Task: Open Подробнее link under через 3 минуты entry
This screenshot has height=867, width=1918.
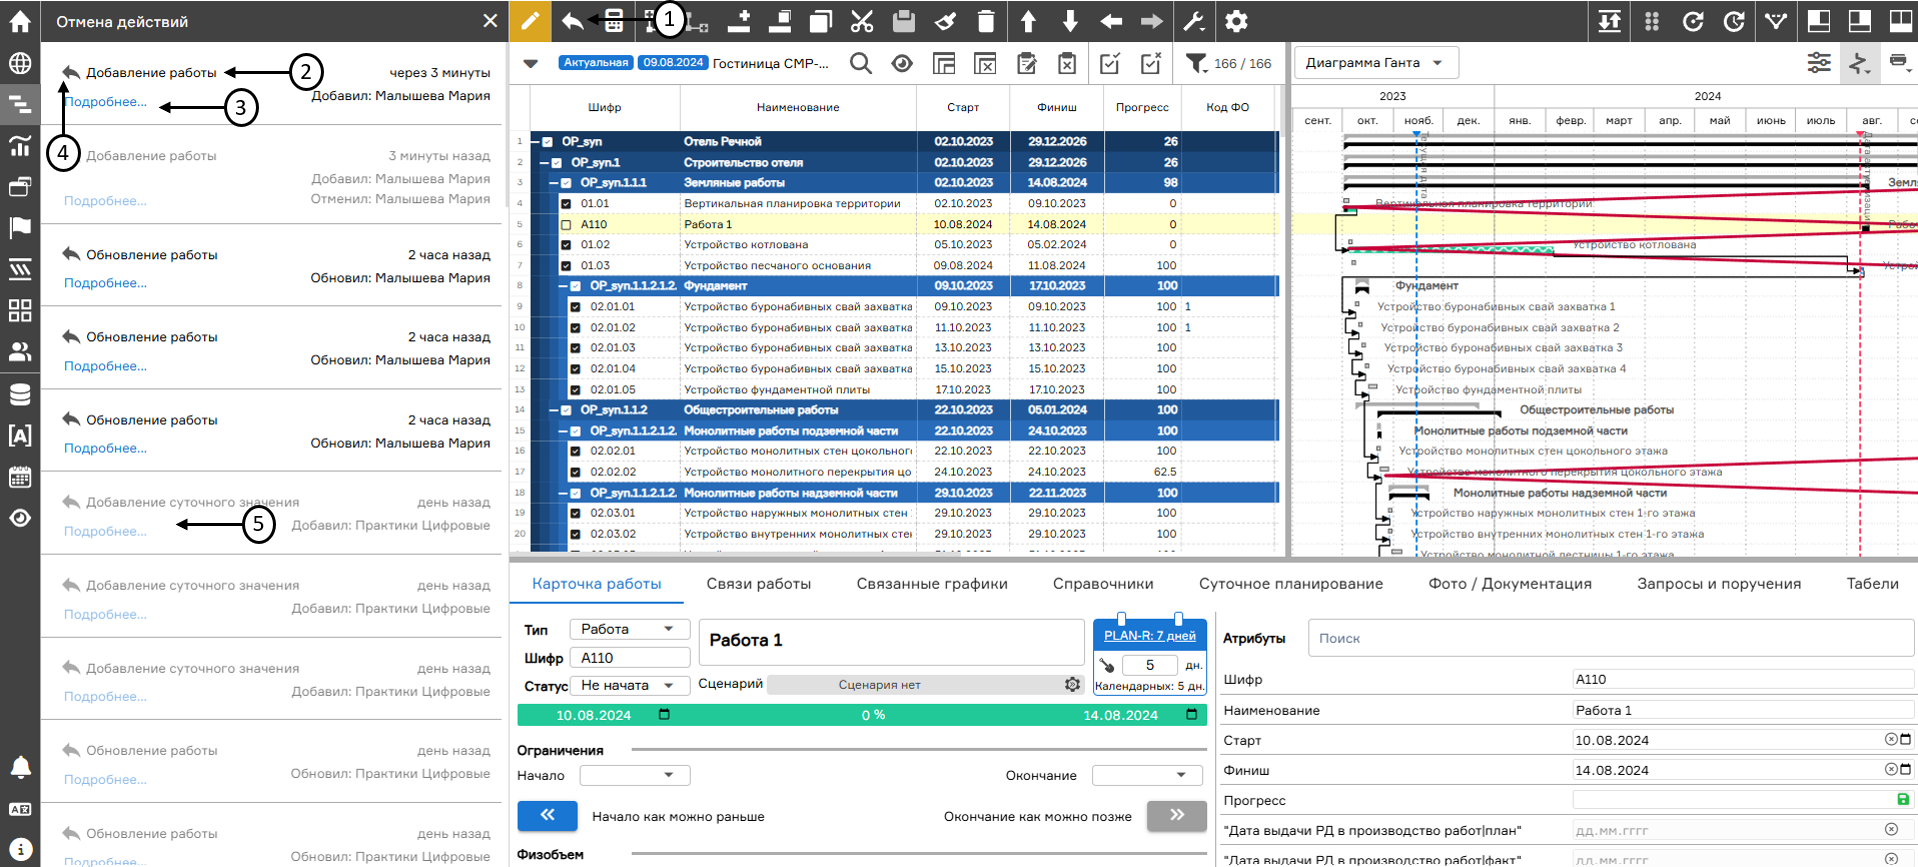Action: pyautogui.click(x=105, y=102)
